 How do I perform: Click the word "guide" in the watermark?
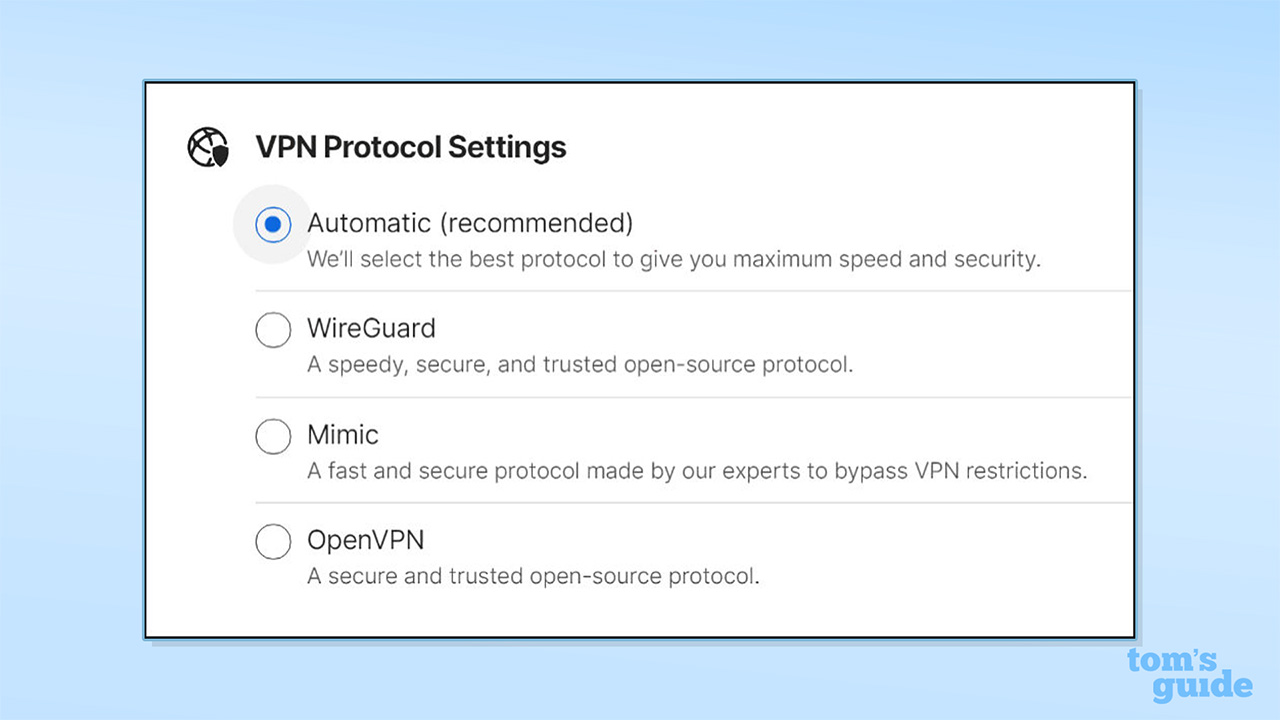[x=1201, y=687]
